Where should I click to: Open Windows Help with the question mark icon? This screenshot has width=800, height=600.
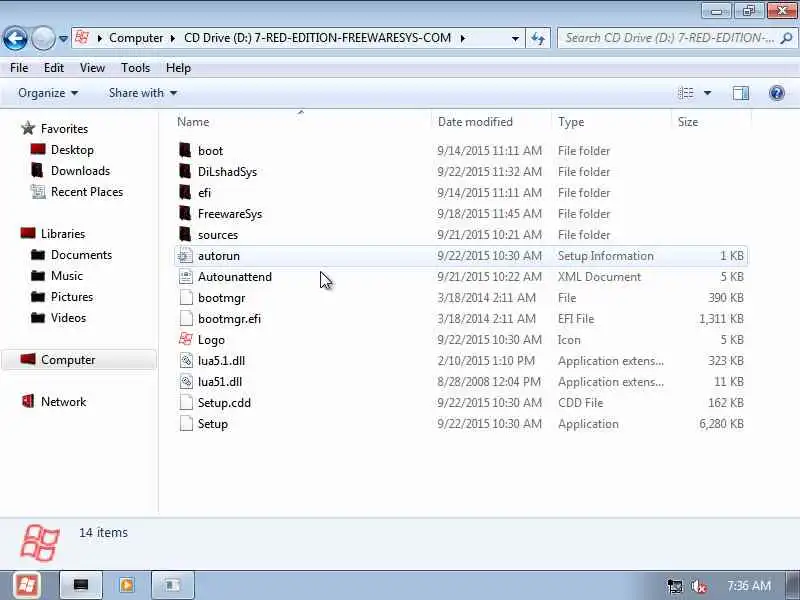coord(777,93)
